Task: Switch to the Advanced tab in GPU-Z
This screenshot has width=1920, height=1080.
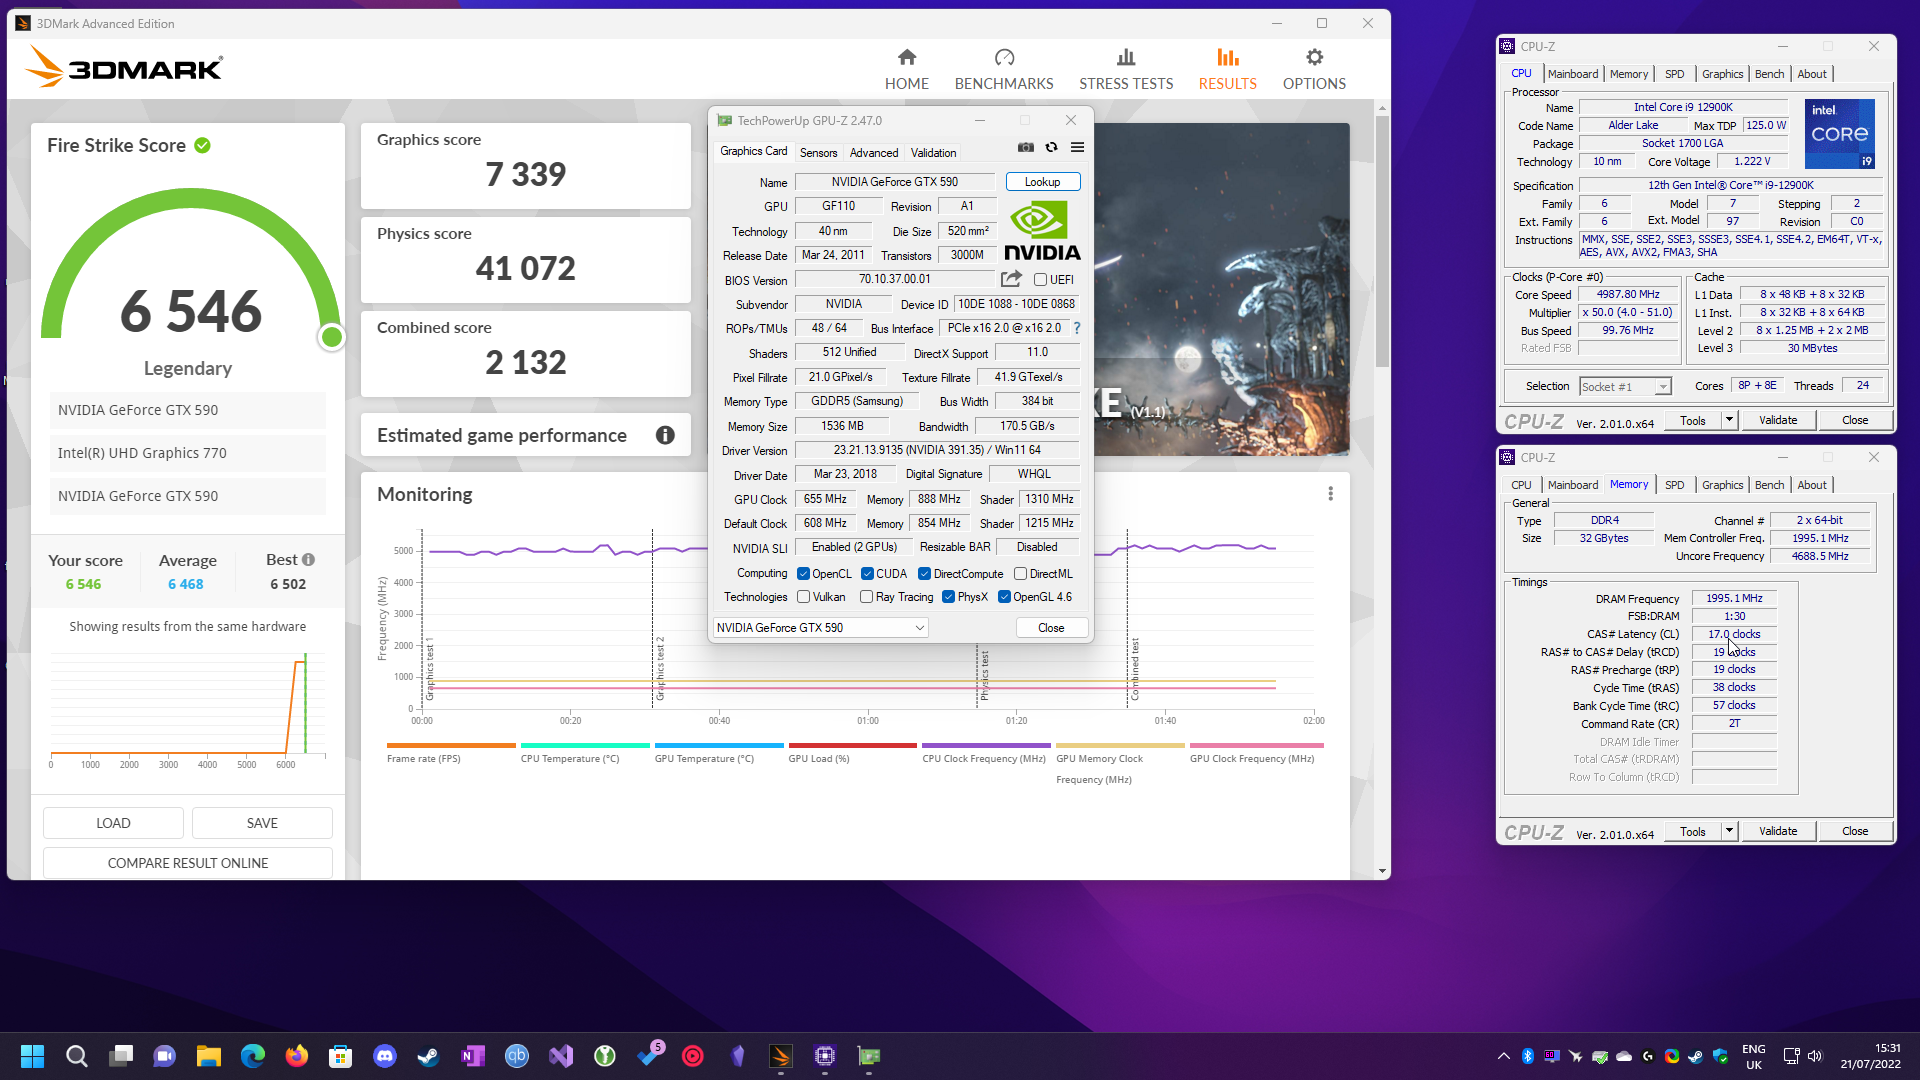Action: click(874, 153)
